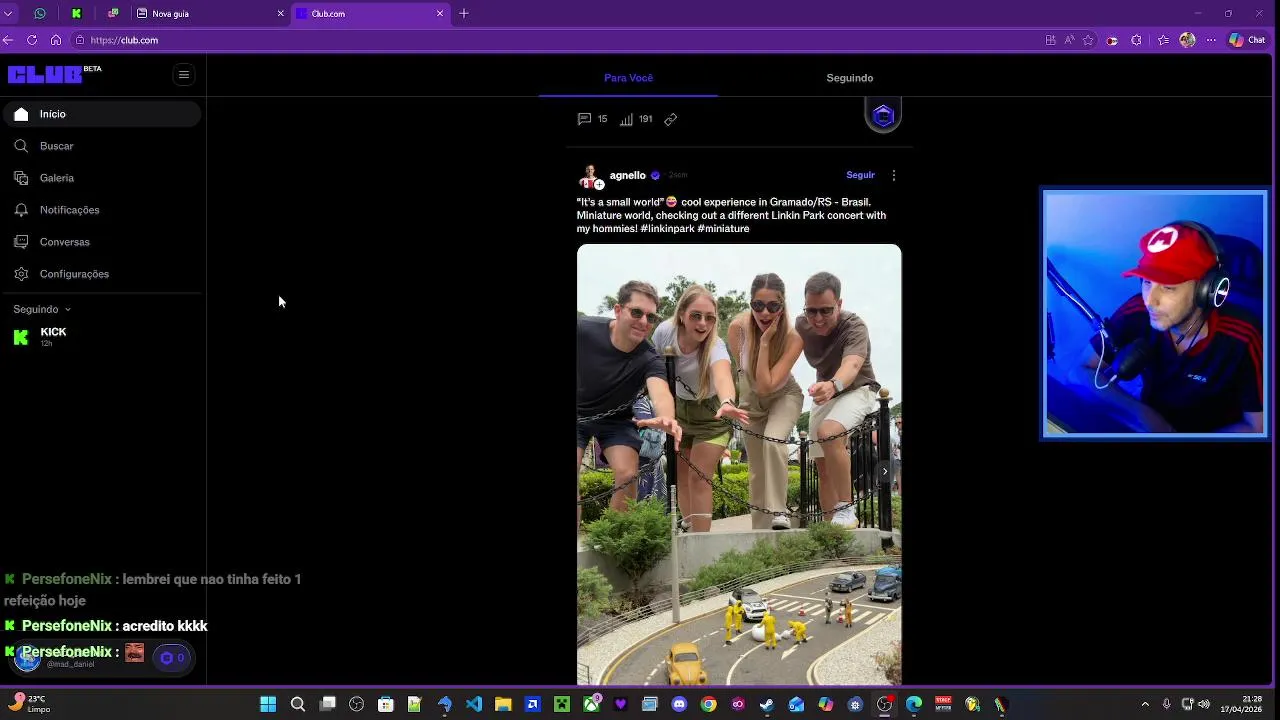This screenshot has height=720, width=1280.
Task: Copy post link via chain icon
Action: [x=671, y=119]
